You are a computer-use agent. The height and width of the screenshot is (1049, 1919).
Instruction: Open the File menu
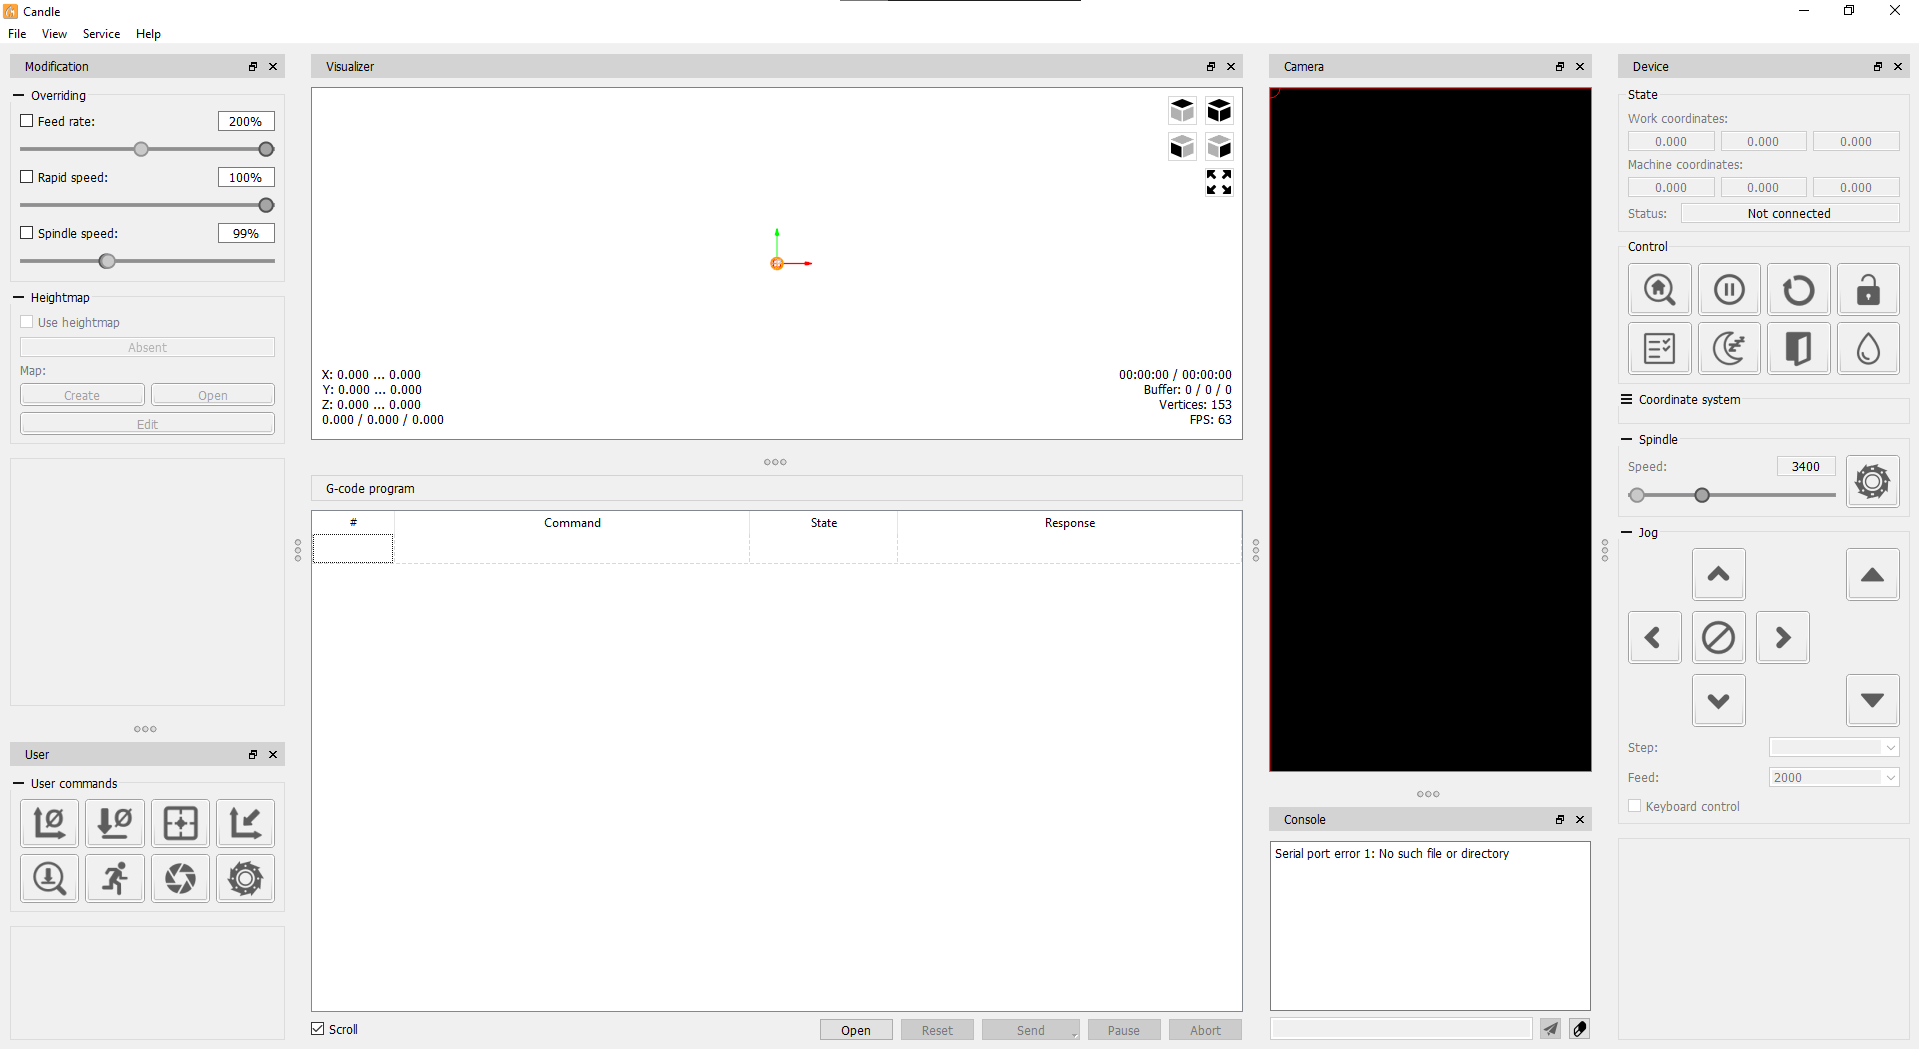click(17, 34)
